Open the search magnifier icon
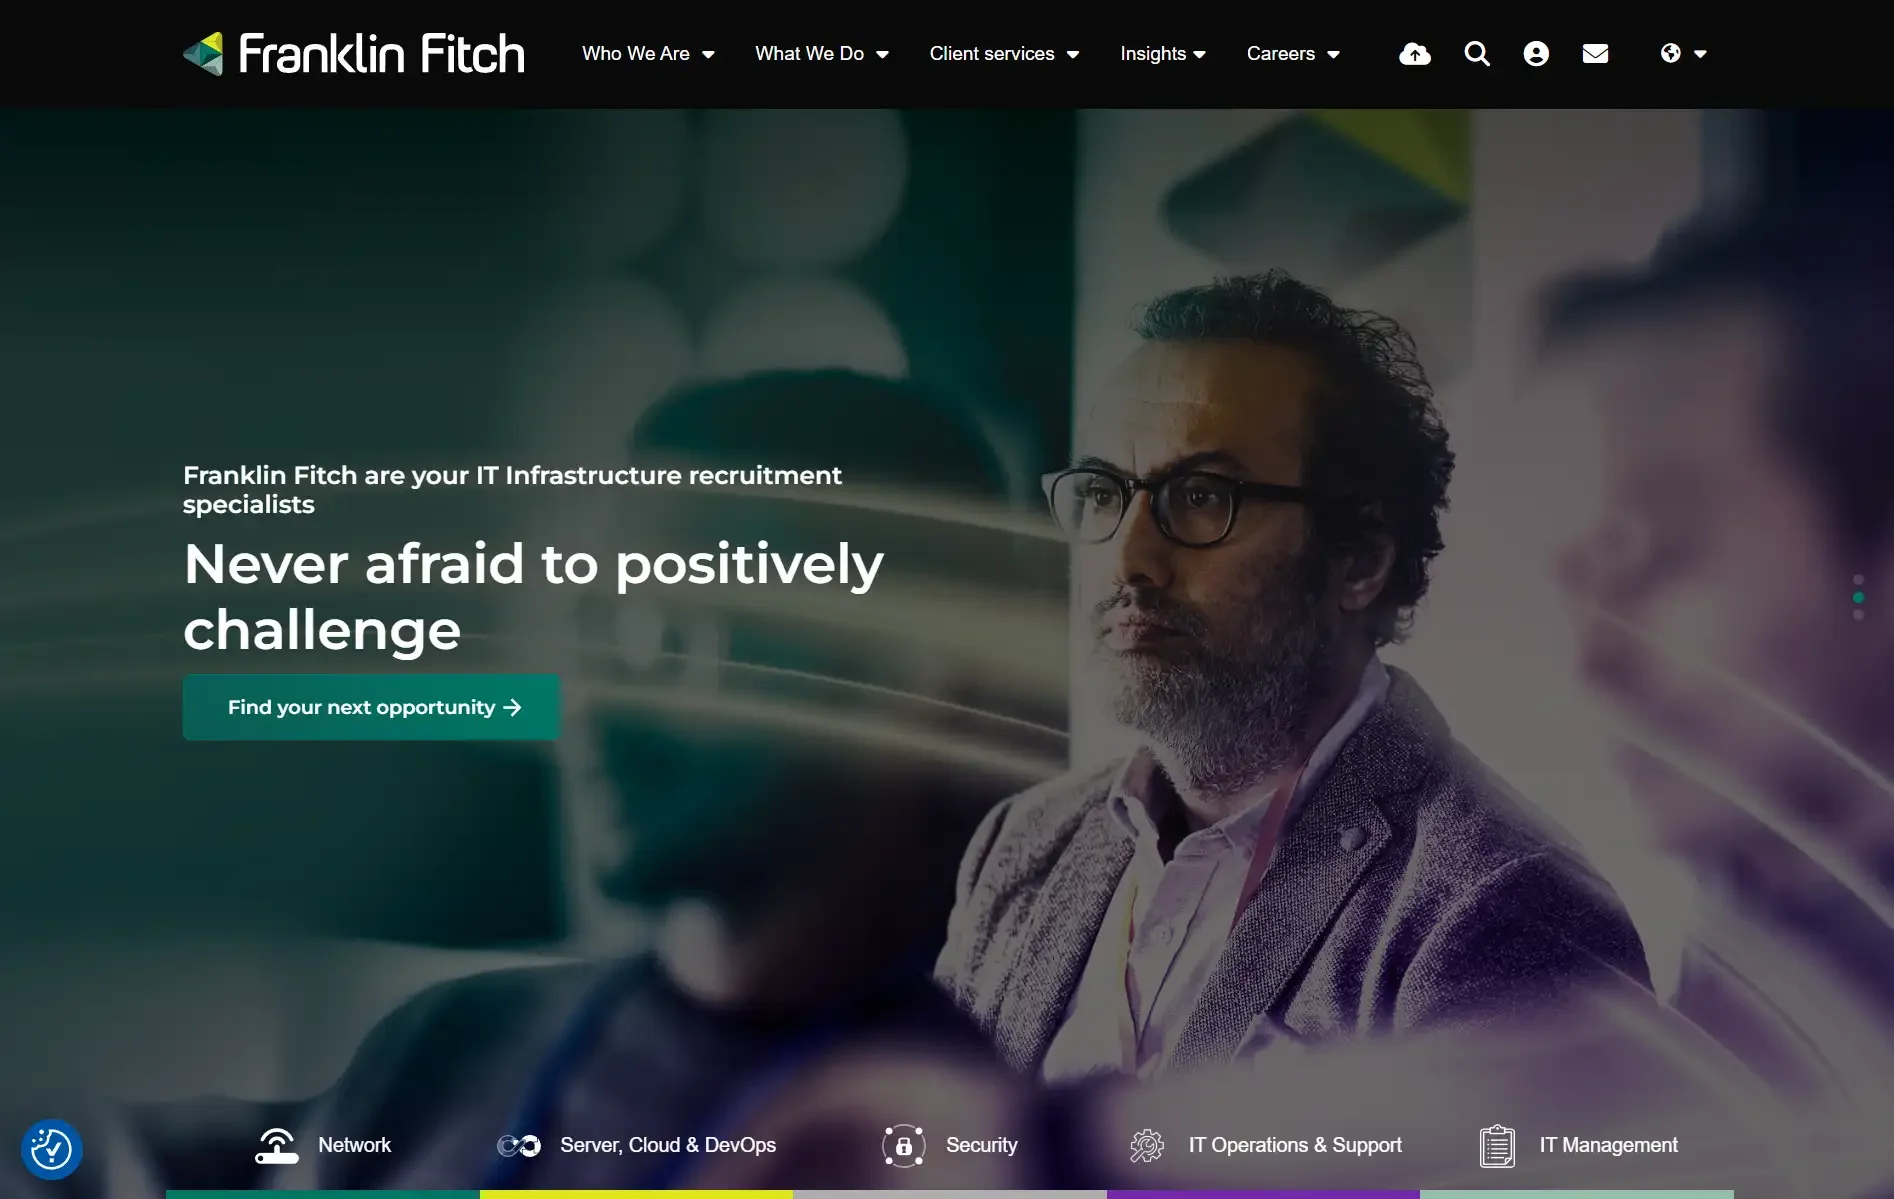This screenshot has height=1199, width=1894. coord(1477,54)
